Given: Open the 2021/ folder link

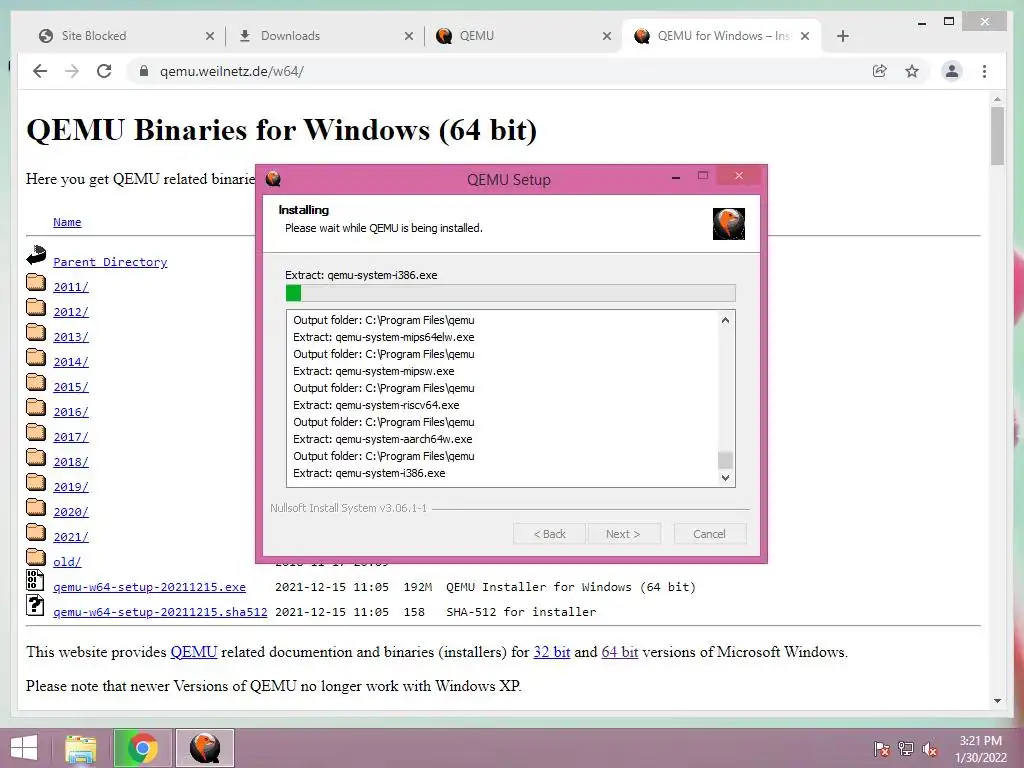Looking at the screenshot, I should [x=71, y=537].
